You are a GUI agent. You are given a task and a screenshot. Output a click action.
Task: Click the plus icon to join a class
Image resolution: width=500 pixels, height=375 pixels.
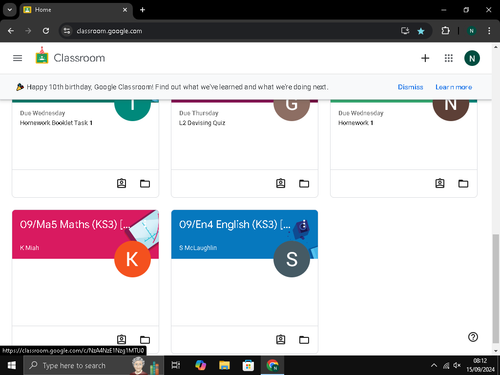tap(425, 58)
